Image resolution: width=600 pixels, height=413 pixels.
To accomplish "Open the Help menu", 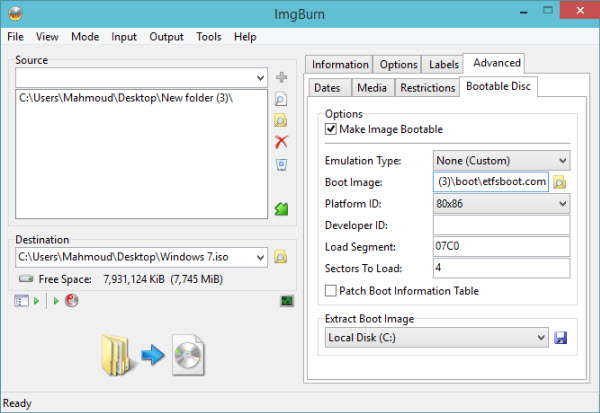I will [x=245, y=37].
